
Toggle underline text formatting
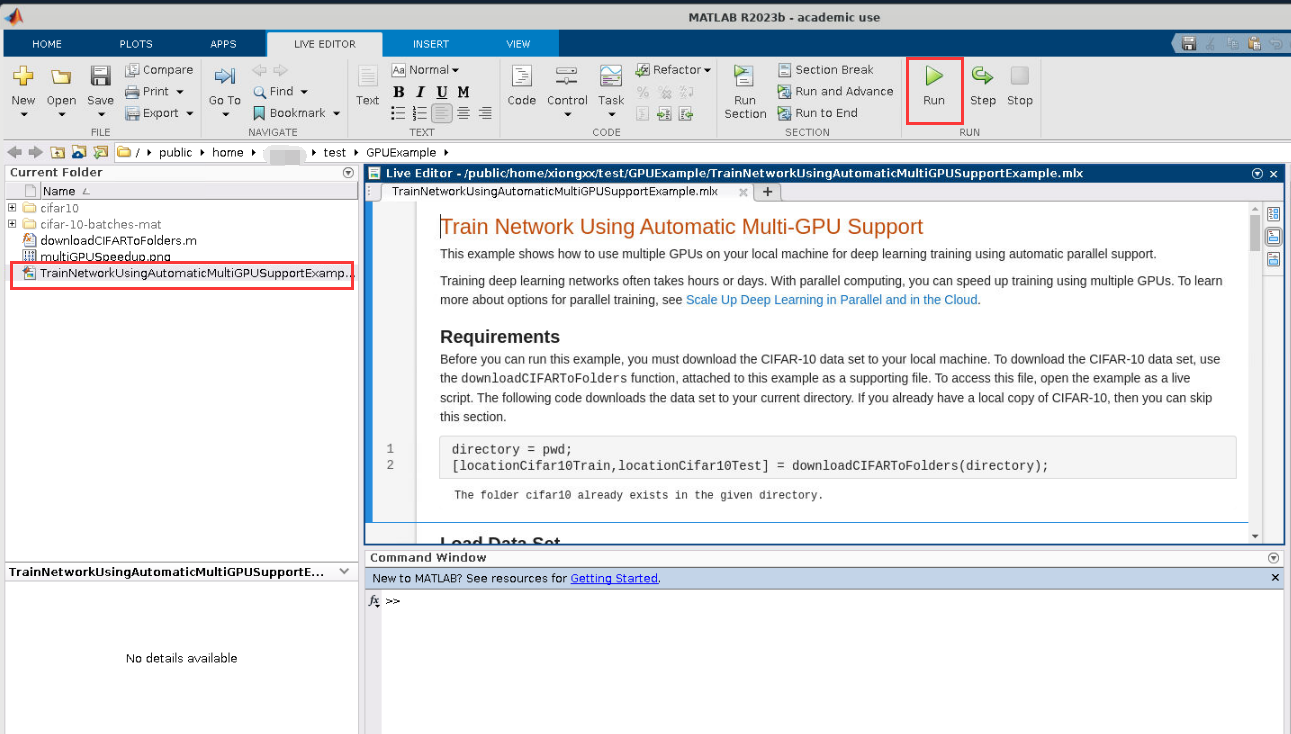point(441,92)
